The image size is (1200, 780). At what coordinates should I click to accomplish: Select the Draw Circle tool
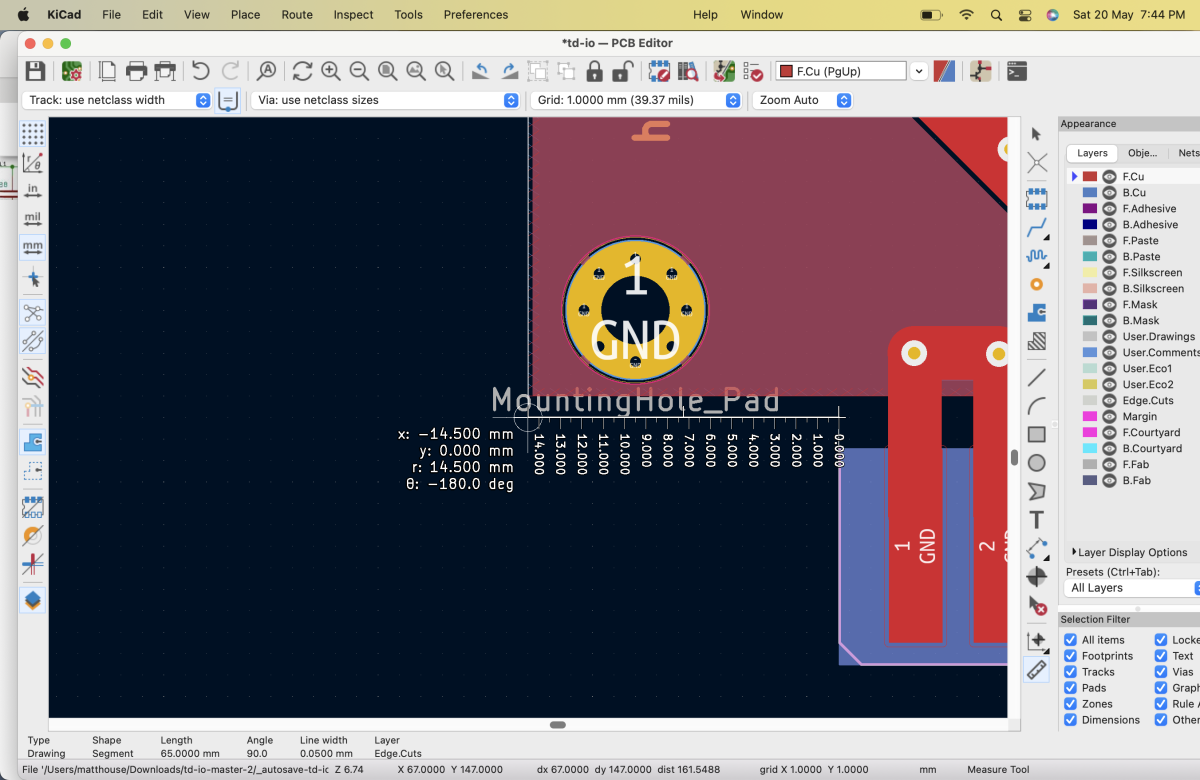(x=1037, y=463)
